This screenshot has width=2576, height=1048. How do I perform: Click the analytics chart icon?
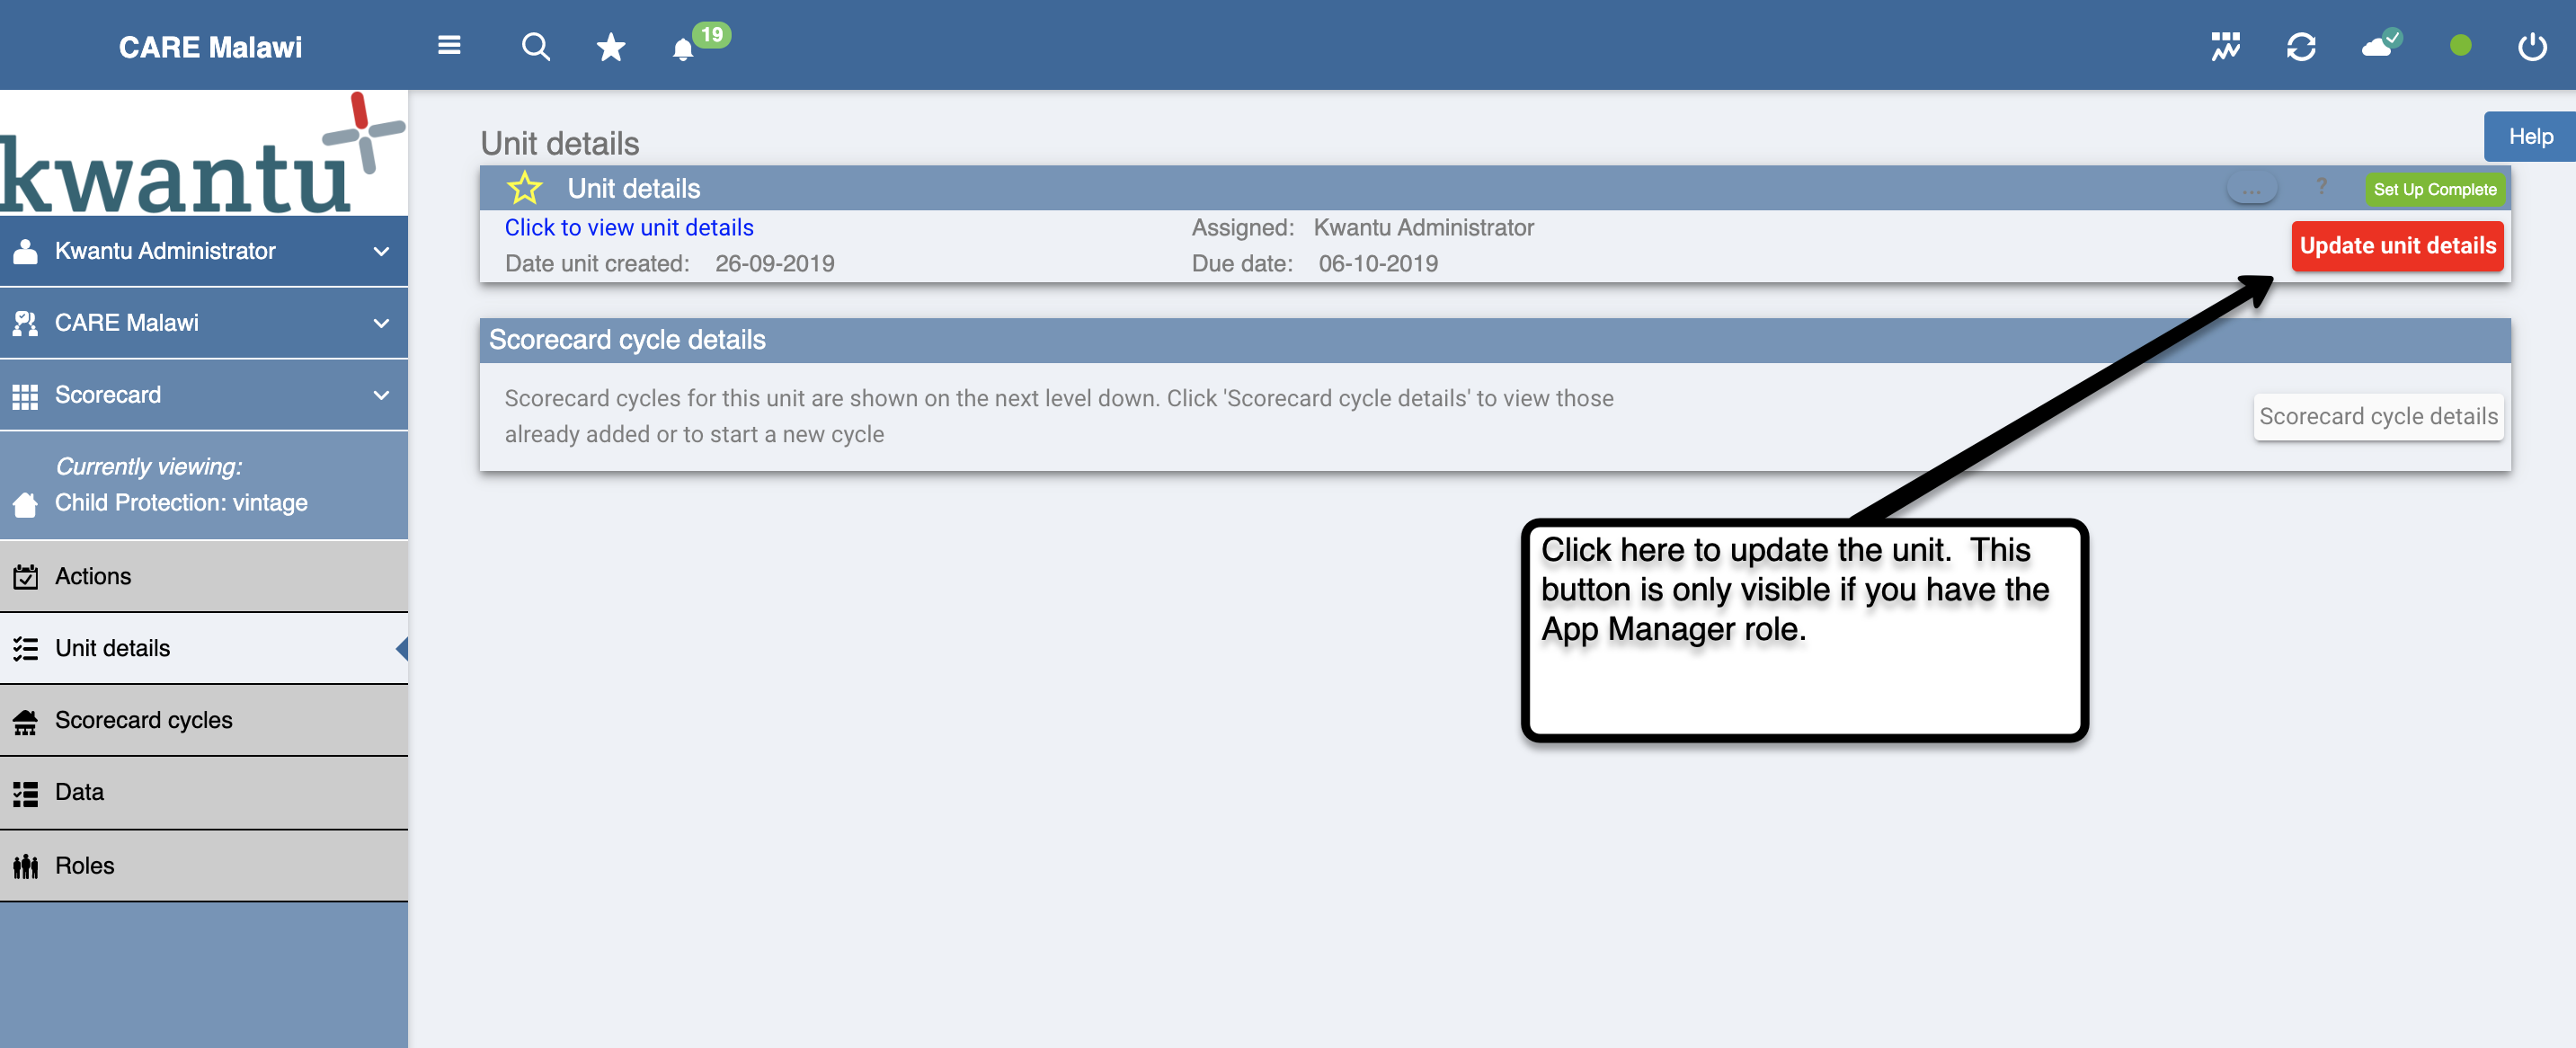point(2225,46)
